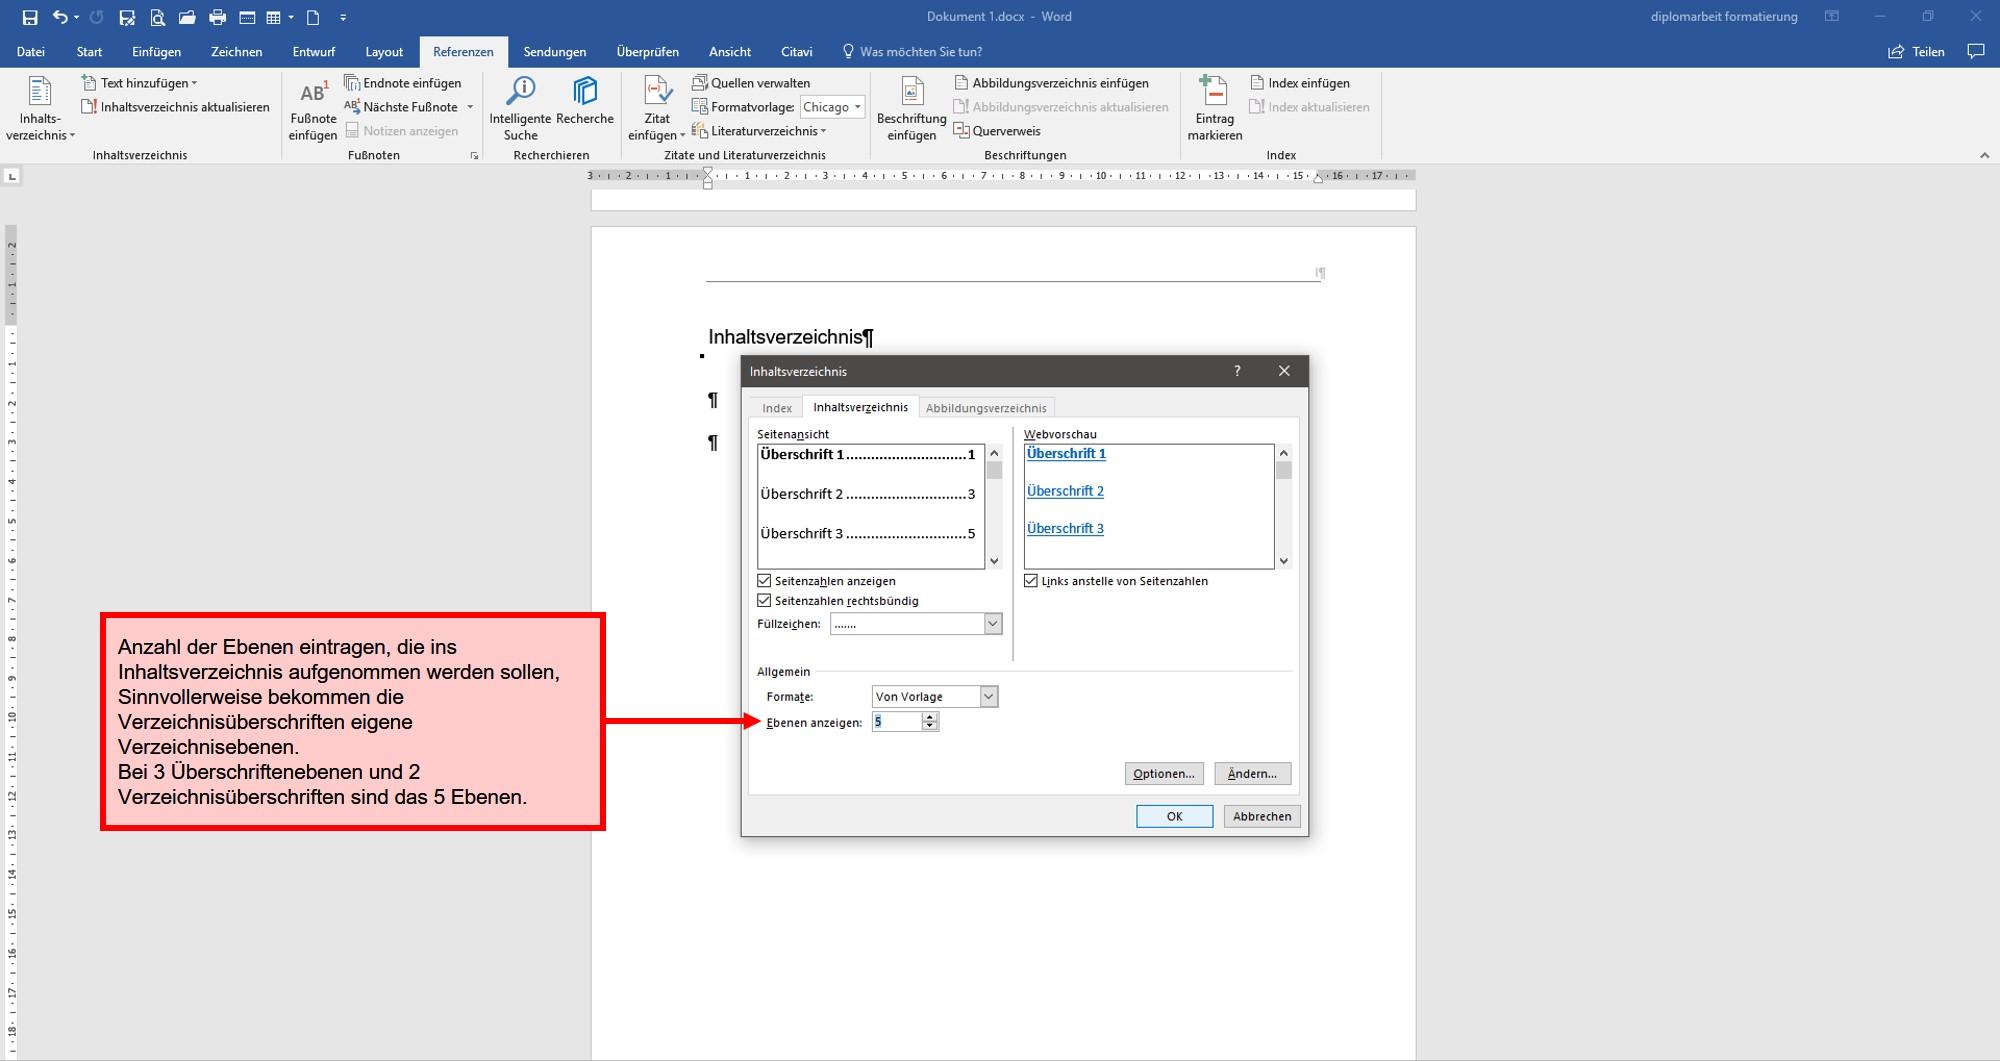Click the Abbrechen button
Viewport: 2000px width, 1061px height.
(1262, 816)
